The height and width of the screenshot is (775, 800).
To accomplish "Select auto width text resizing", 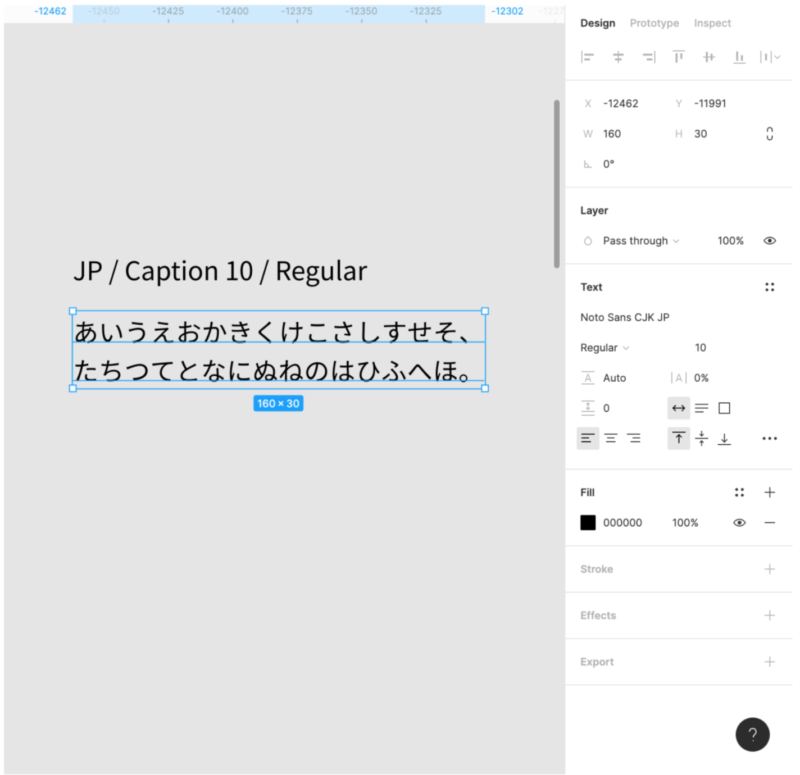I will (x=678, y=408).
